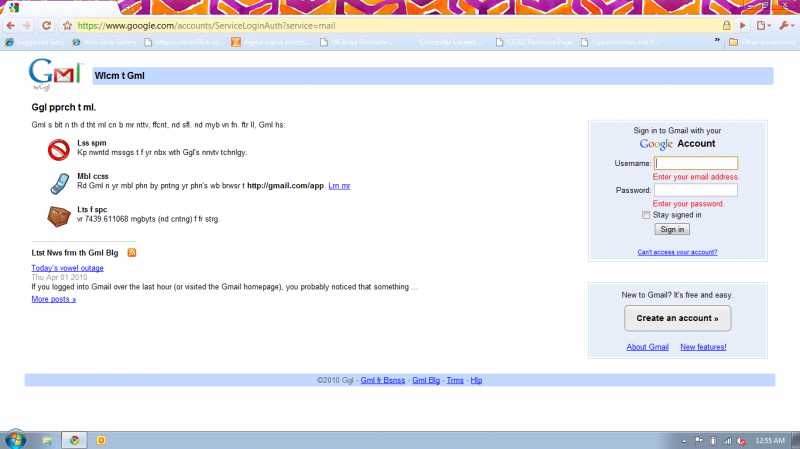Click the Gmail logo
Image resolution: width=800 pixels, height=449 pixels.
pos(55,73)
